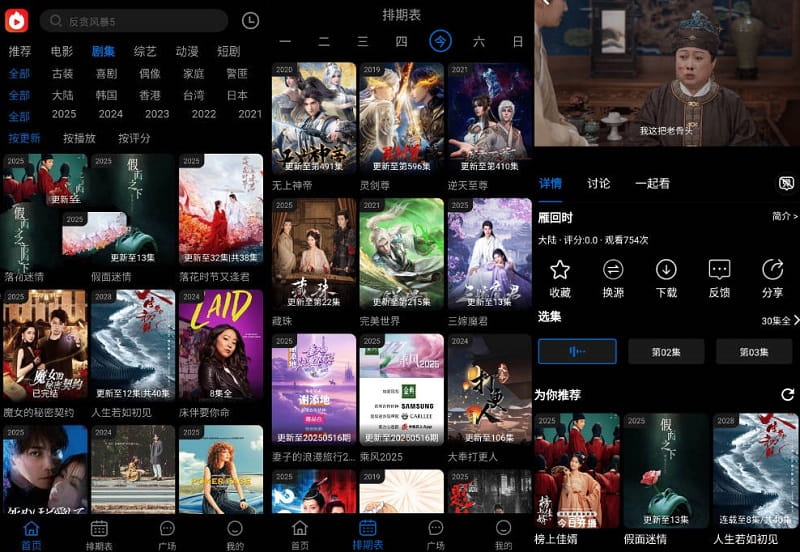The height and width of the screenshot is (552, 800).
Task: Select 剧集 category tab
Action: click(x=103, y=51)
